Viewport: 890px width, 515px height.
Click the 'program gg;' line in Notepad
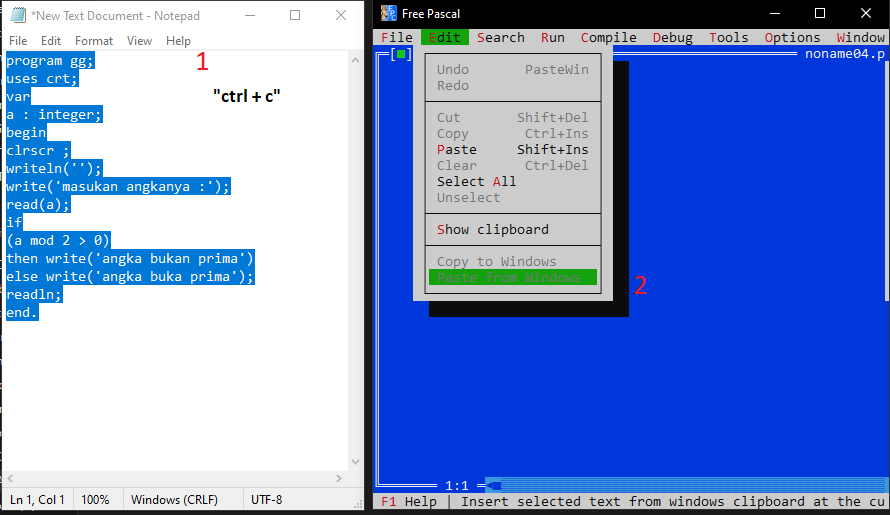point(50,61)
